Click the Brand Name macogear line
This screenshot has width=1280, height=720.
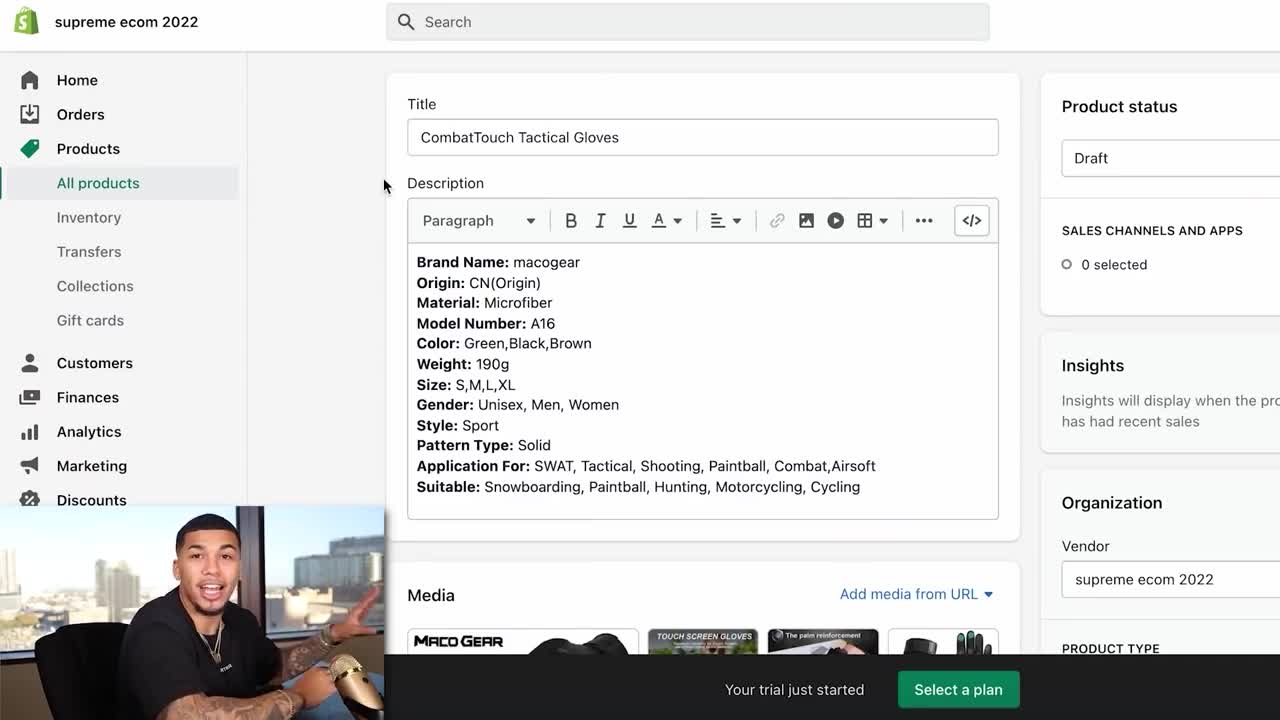[x=498, y=262]
